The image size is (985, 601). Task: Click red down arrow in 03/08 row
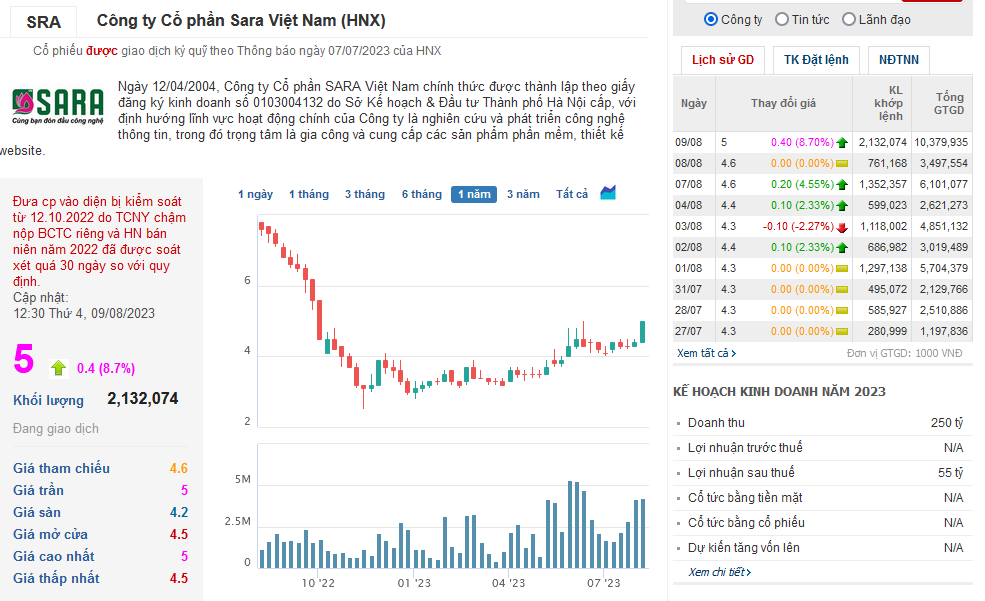tap(842, 227)
